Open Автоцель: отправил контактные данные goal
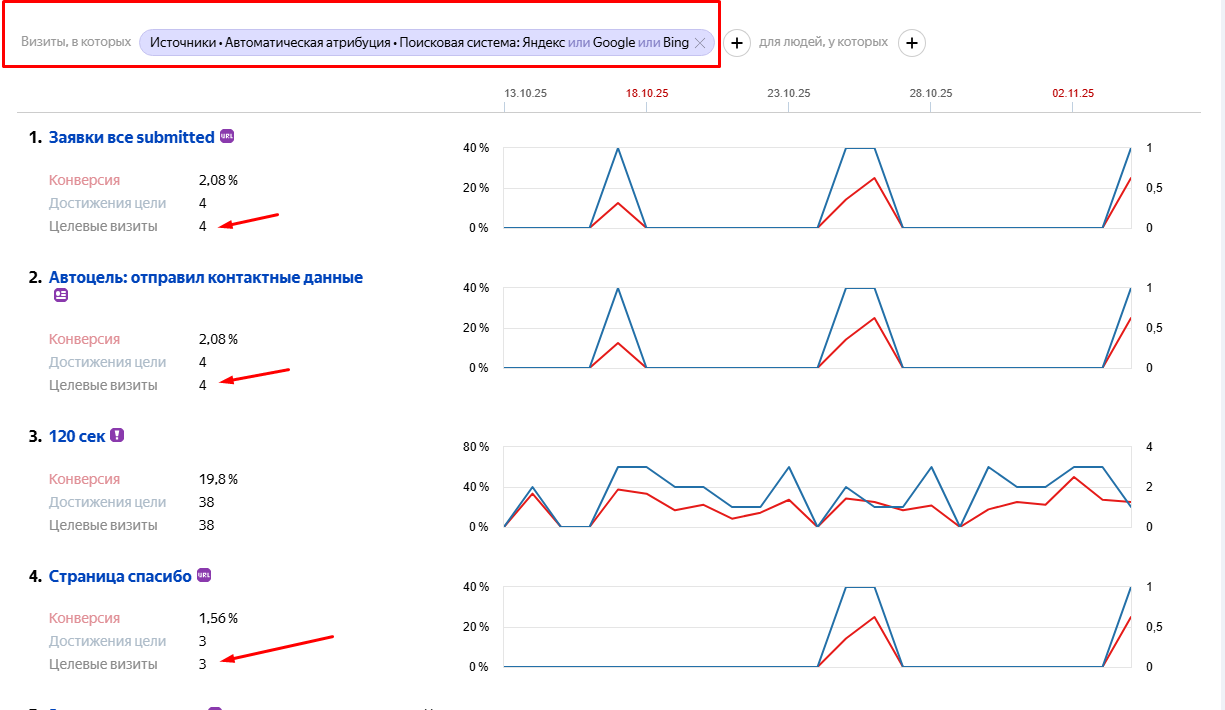 click(x=205, y=277)
